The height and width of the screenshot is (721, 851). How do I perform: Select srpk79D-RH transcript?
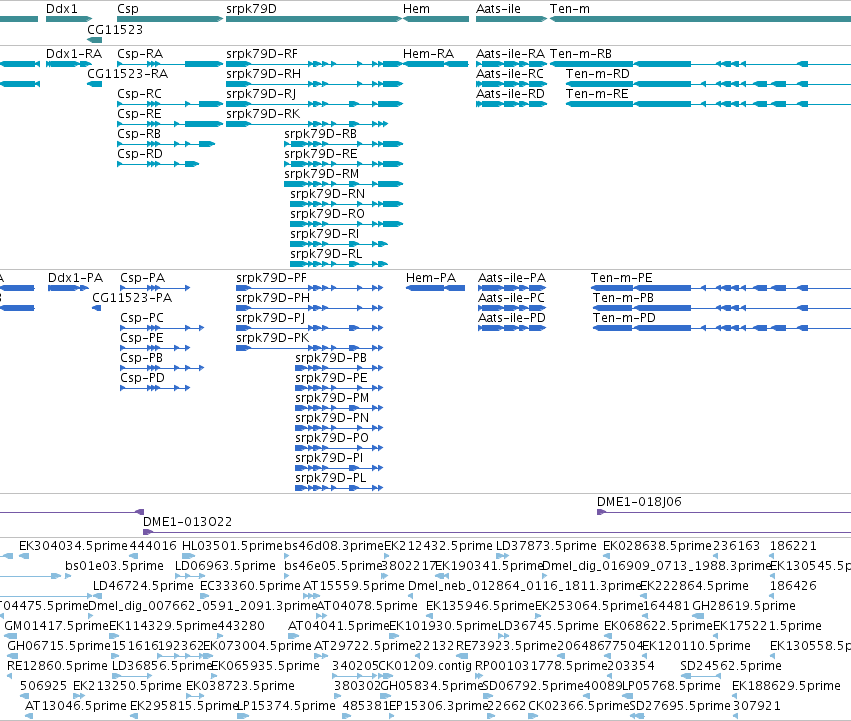(x=314, y=84)
